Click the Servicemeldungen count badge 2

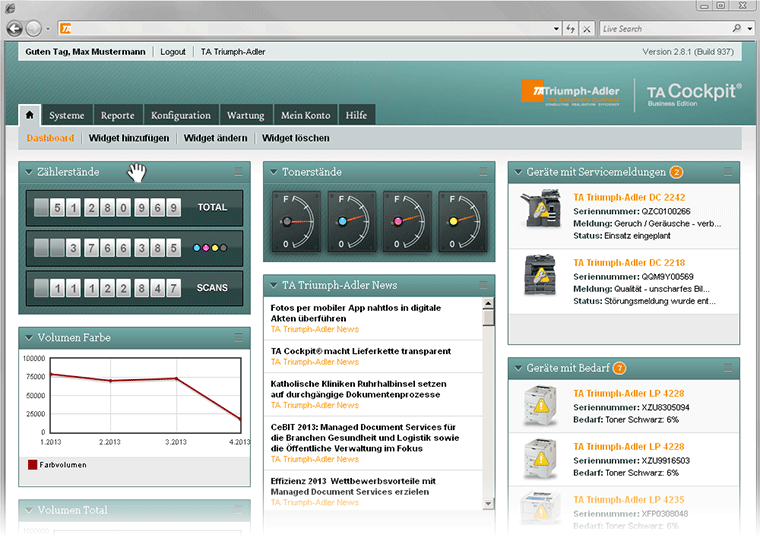pos(676,172)
